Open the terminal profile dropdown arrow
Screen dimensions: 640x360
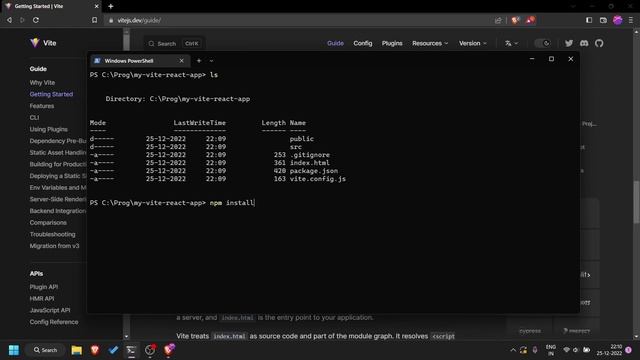click(x=211, y=61)
